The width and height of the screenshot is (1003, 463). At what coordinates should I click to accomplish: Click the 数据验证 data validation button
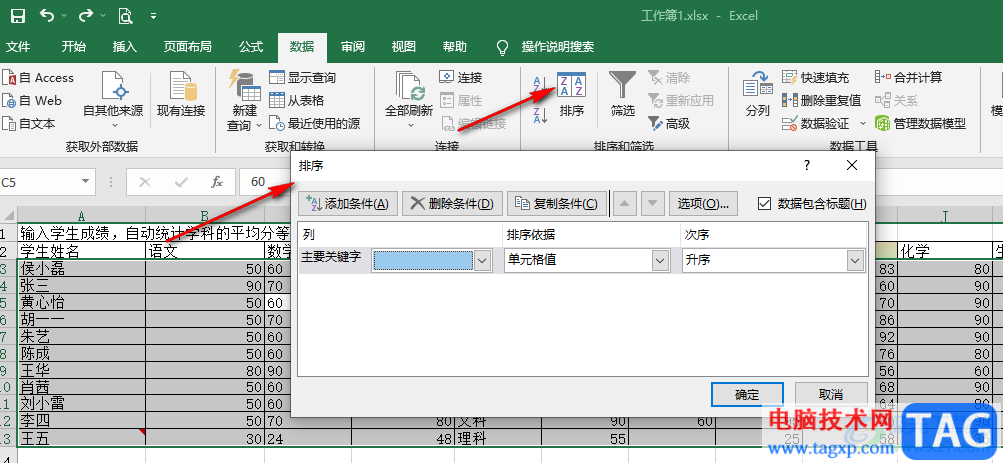pos(816,123)
